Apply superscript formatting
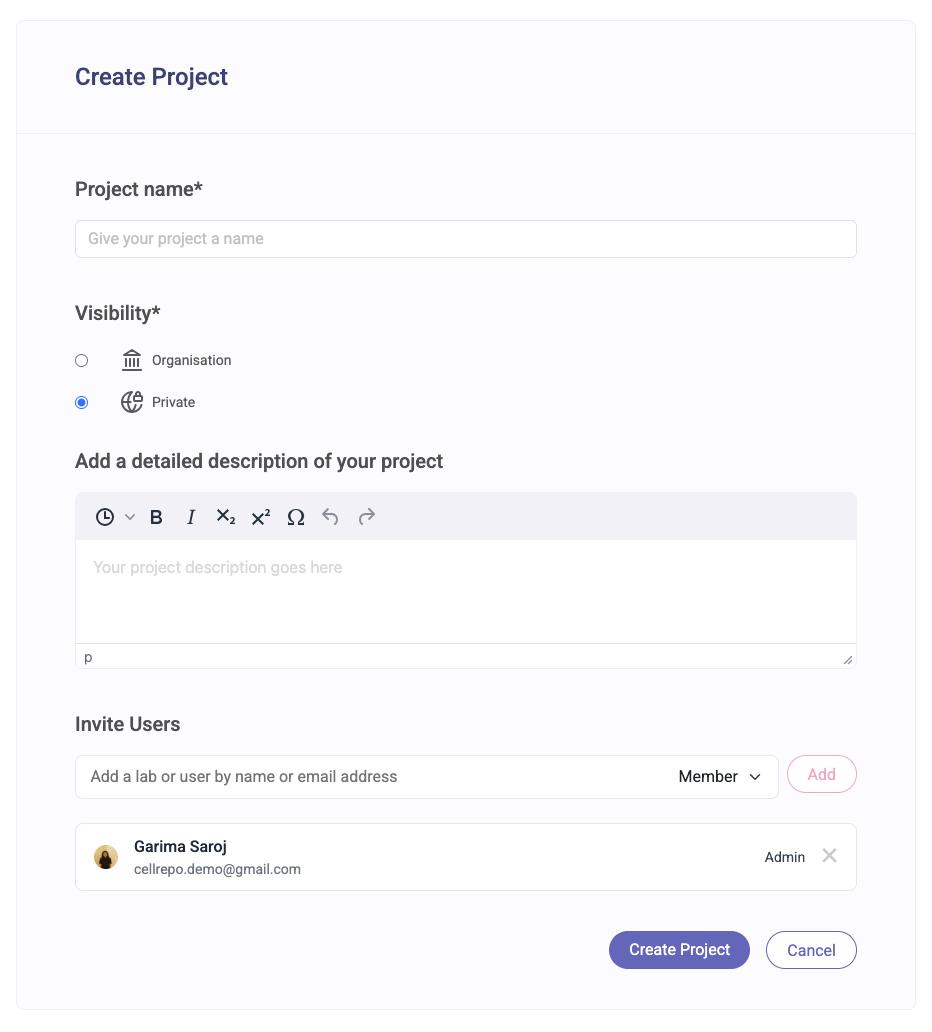932x1032 pixels. [x=260, y=517]
